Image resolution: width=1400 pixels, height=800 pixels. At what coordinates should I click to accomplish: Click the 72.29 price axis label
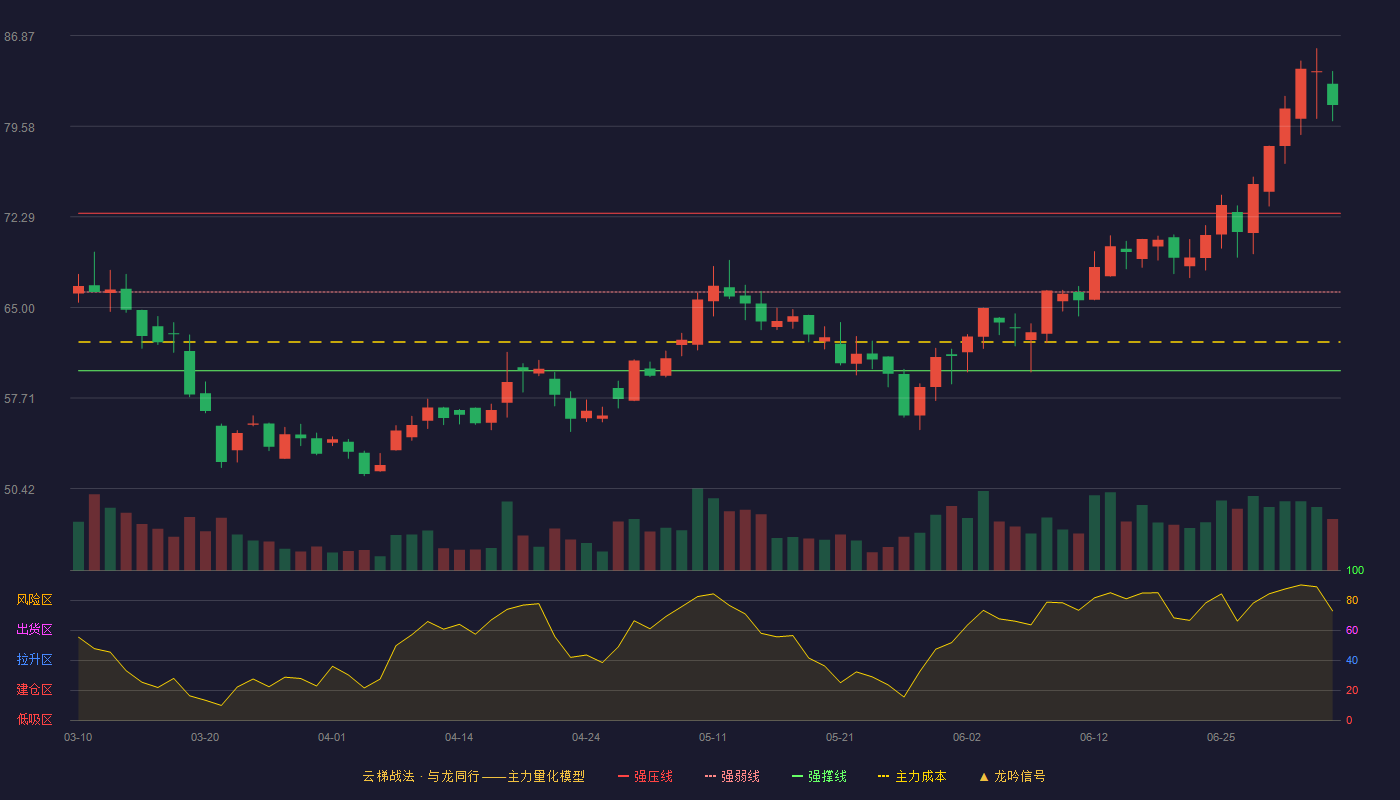click(x=19, y=218)
